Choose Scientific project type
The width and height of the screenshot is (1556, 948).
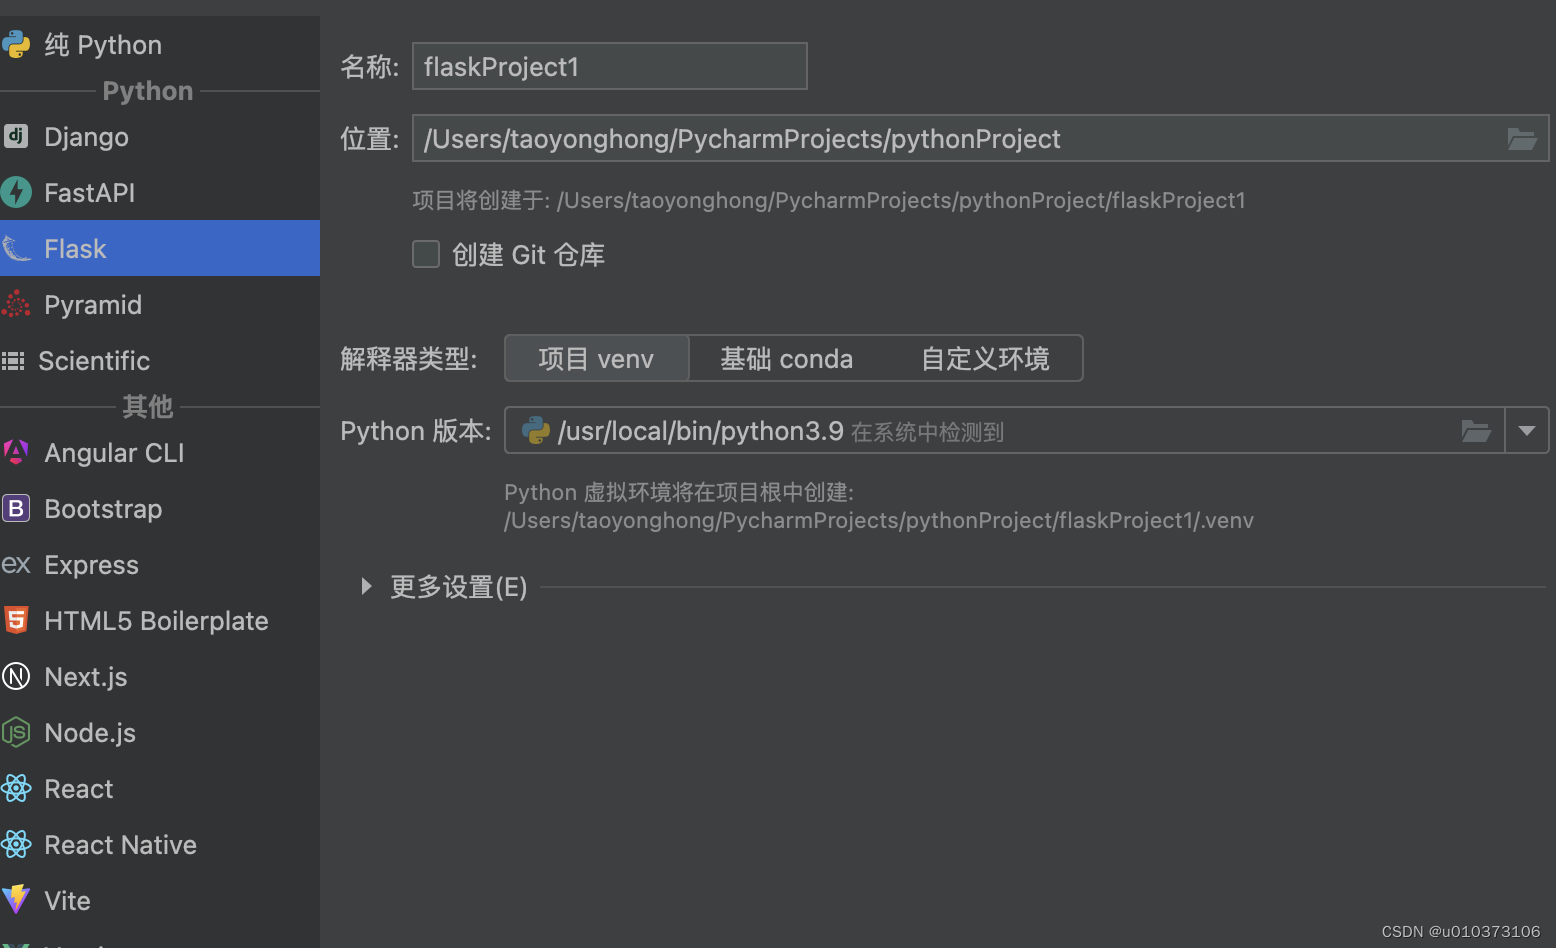coord(160,360)
